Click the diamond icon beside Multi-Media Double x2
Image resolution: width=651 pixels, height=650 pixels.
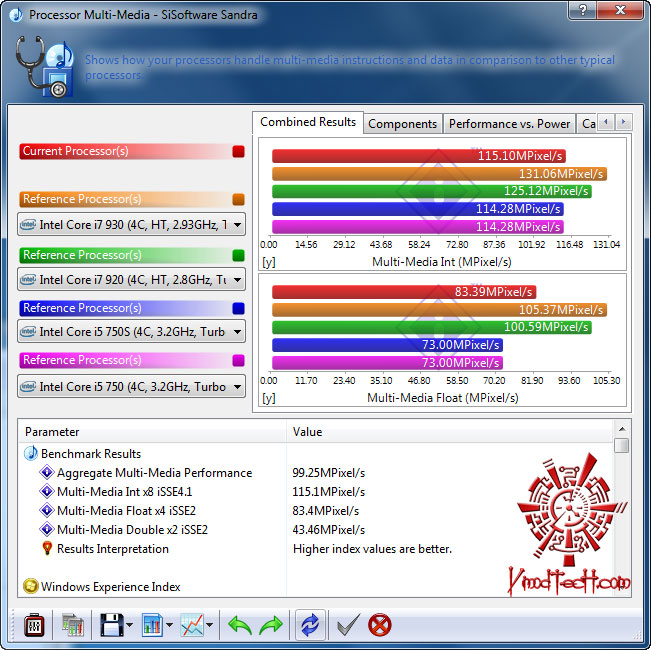coord(46,530)
